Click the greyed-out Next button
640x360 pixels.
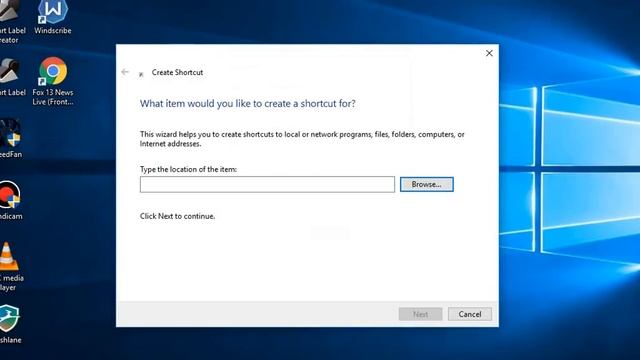pos(420,314)
